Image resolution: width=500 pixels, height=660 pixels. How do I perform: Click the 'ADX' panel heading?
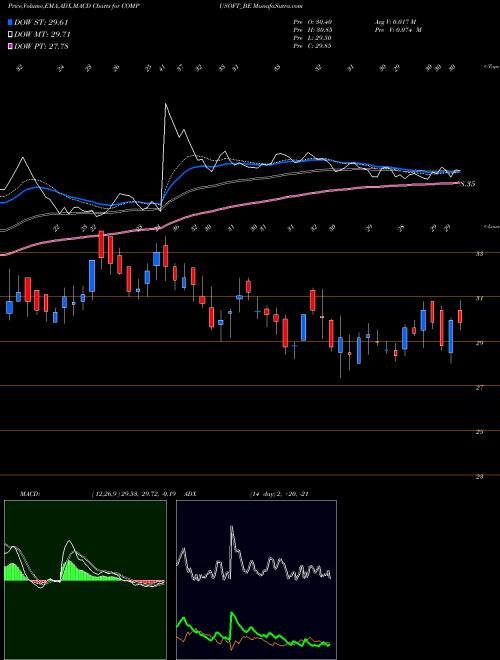190,494
